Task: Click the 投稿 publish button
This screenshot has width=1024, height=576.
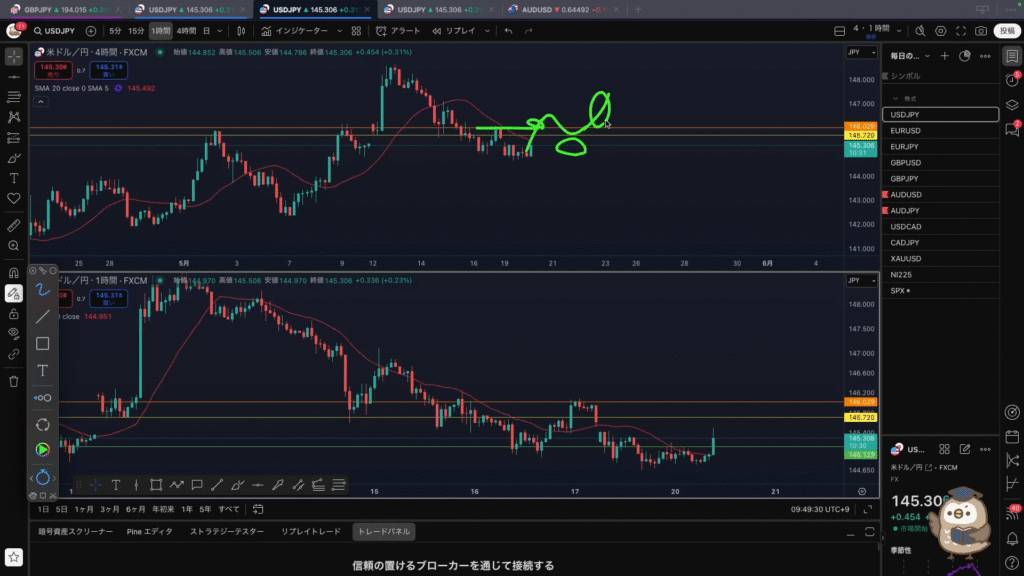Action: click(x=1007, y=31)
